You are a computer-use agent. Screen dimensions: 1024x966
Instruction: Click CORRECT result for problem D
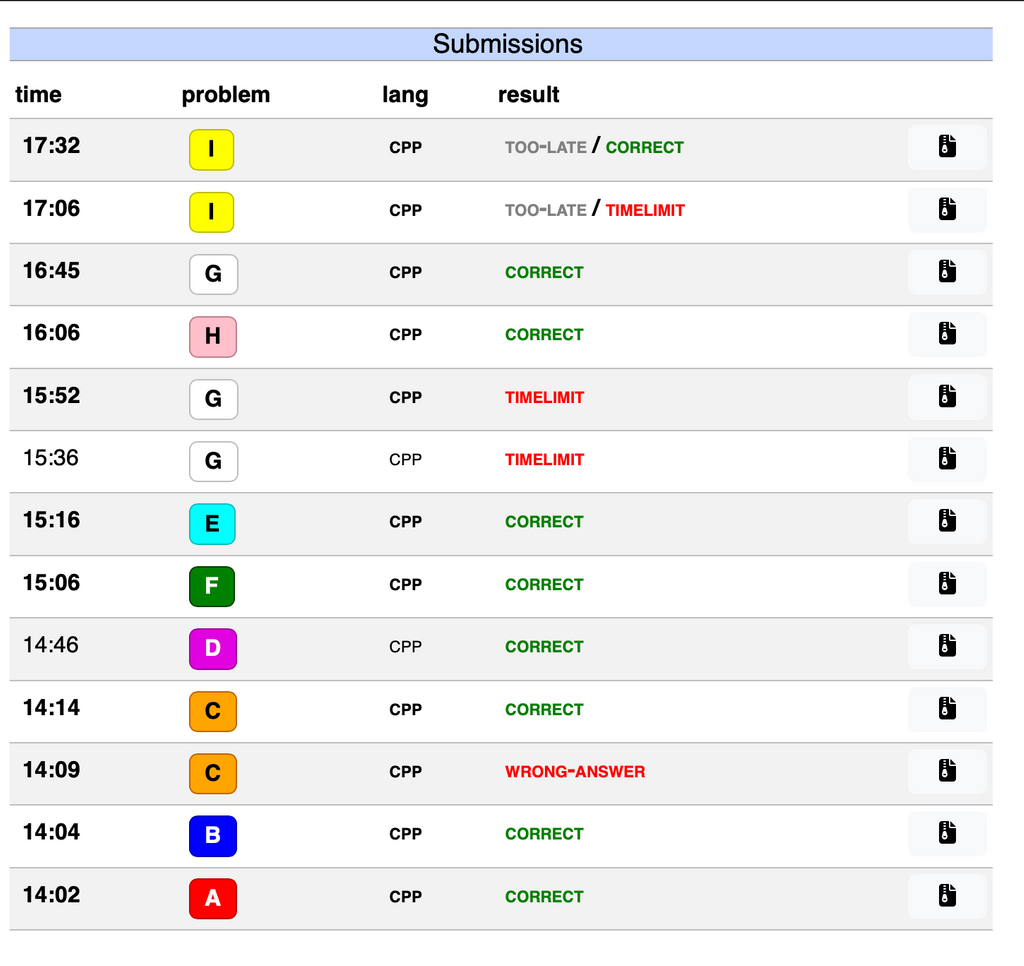(x=544, y=647)
